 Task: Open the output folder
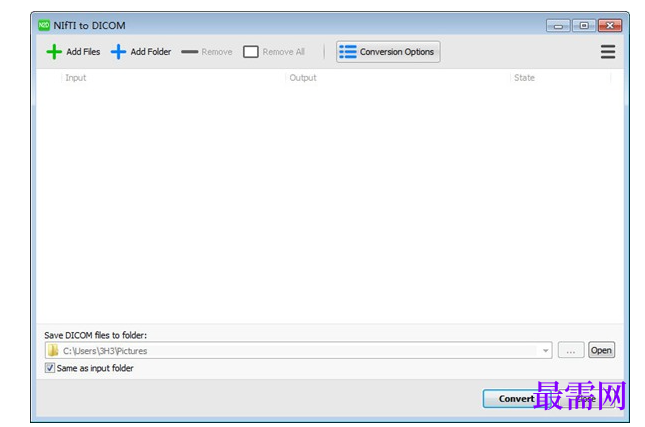601,350
